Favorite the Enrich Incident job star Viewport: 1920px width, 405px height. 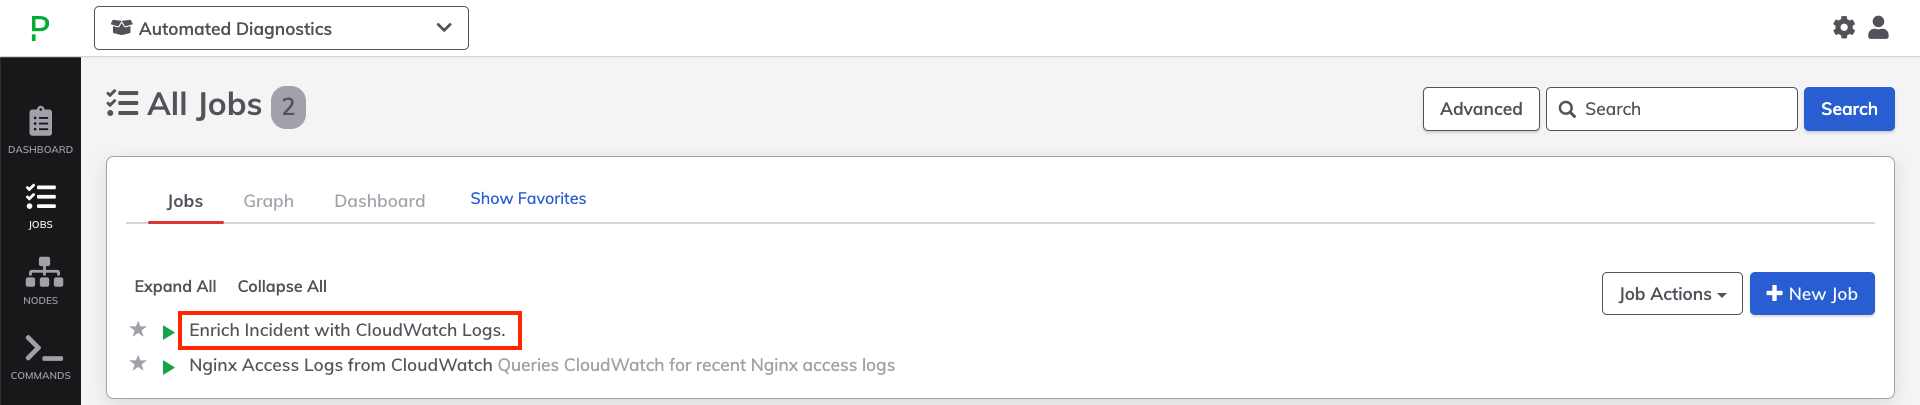[x=138, y=329]
